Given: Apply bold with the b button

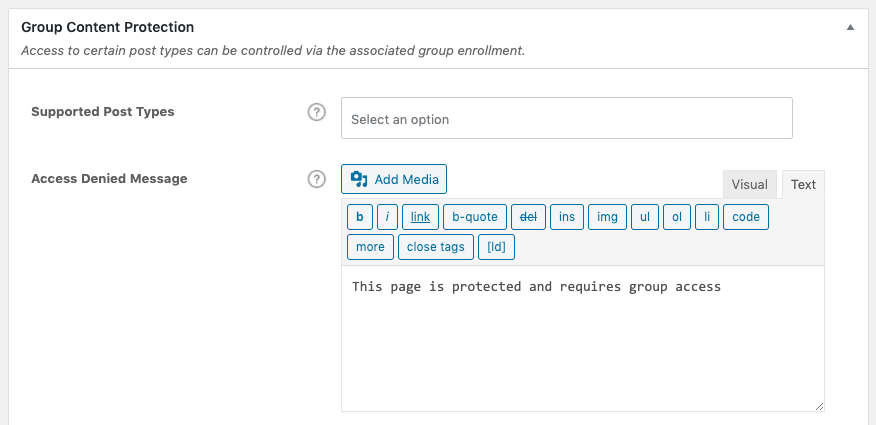Looking at the screenshot, I should (359, 217).
